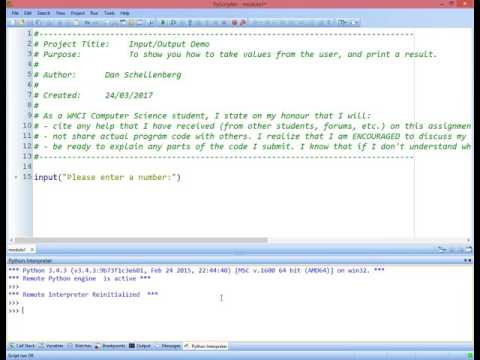Click the Python 3.4.3 version line
The height and width of the screenshot is (360, 480).
click(x=197, y=270)
